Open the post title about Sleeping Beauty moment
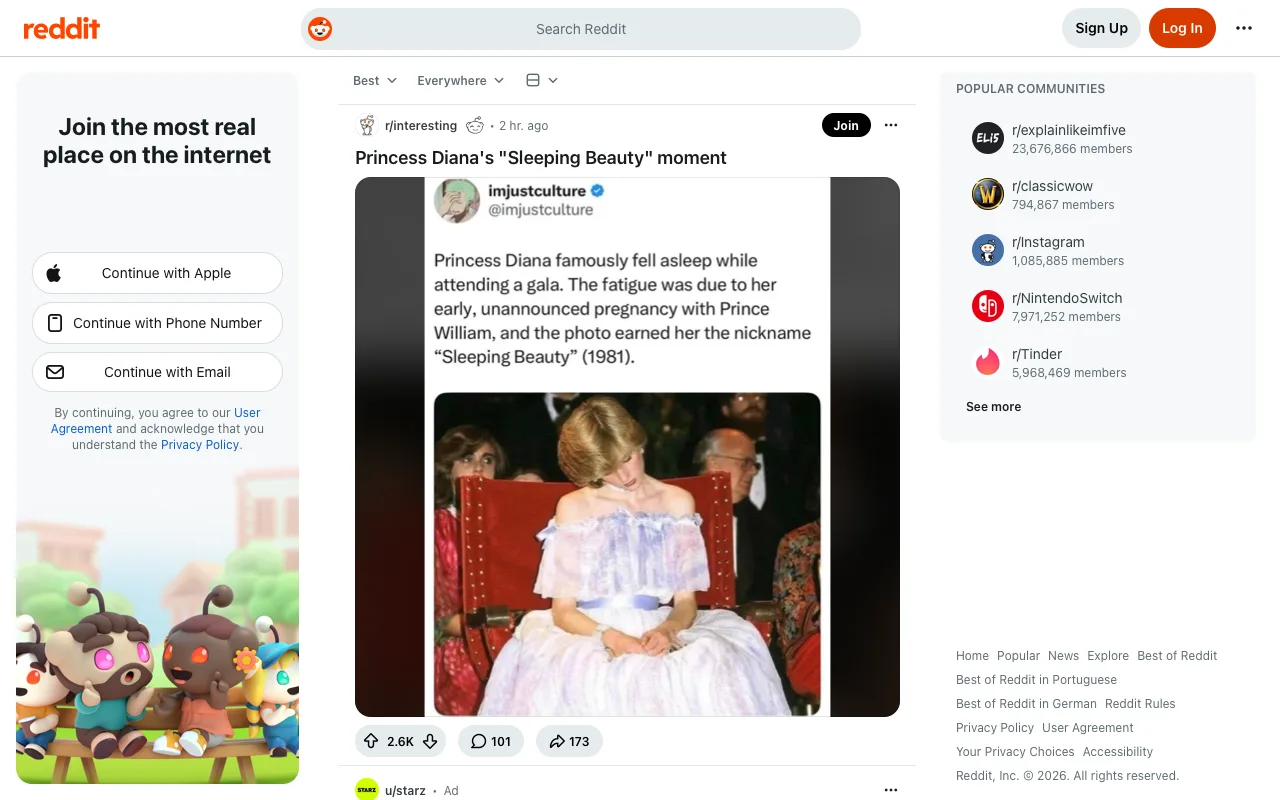This screenshot has width=1280, height=800. pos(541,158)
